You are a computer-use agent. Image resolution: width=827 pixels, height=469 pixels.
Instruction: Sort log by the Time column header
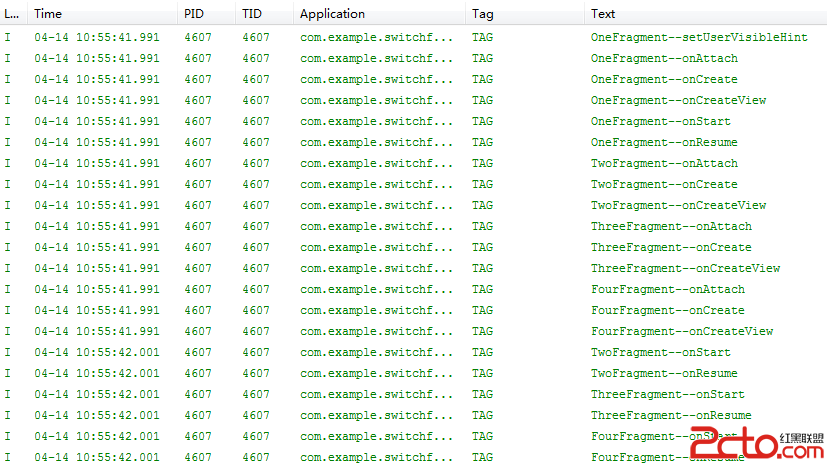[x=48, y=14]
